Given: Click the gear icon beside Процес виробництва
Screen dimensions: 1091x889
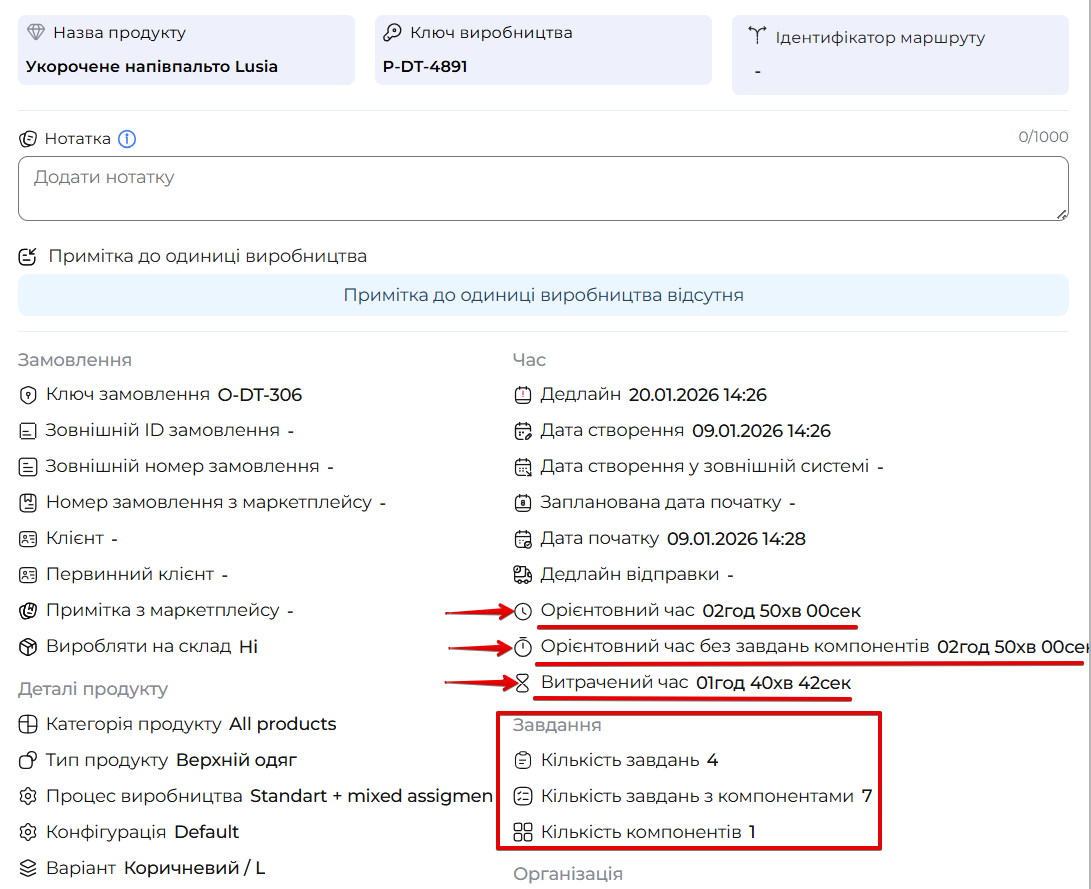Looking at the screenshot, I should [x=28, y=796].
